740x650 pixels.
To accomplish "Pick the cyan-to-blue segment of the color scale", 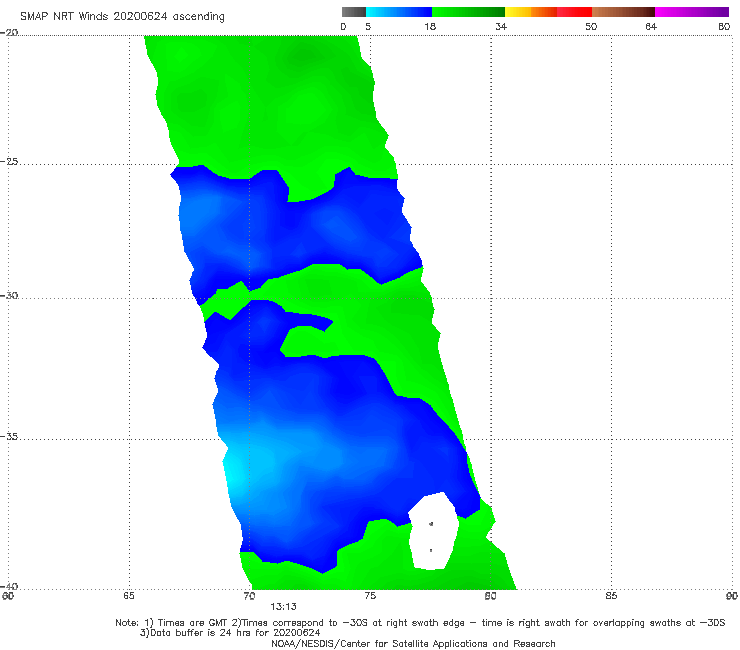I will point(399,12).
